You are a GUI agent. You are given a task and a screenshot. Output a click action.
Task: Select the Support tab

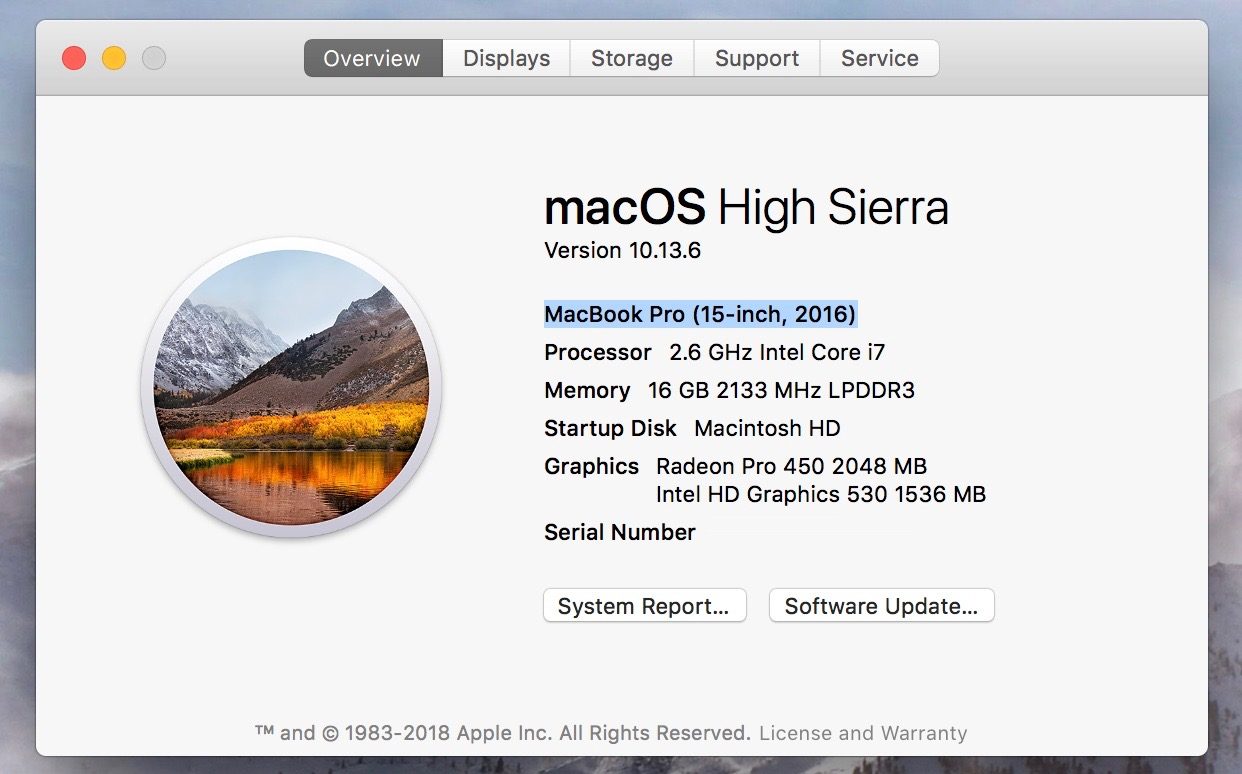pos(756,58)
